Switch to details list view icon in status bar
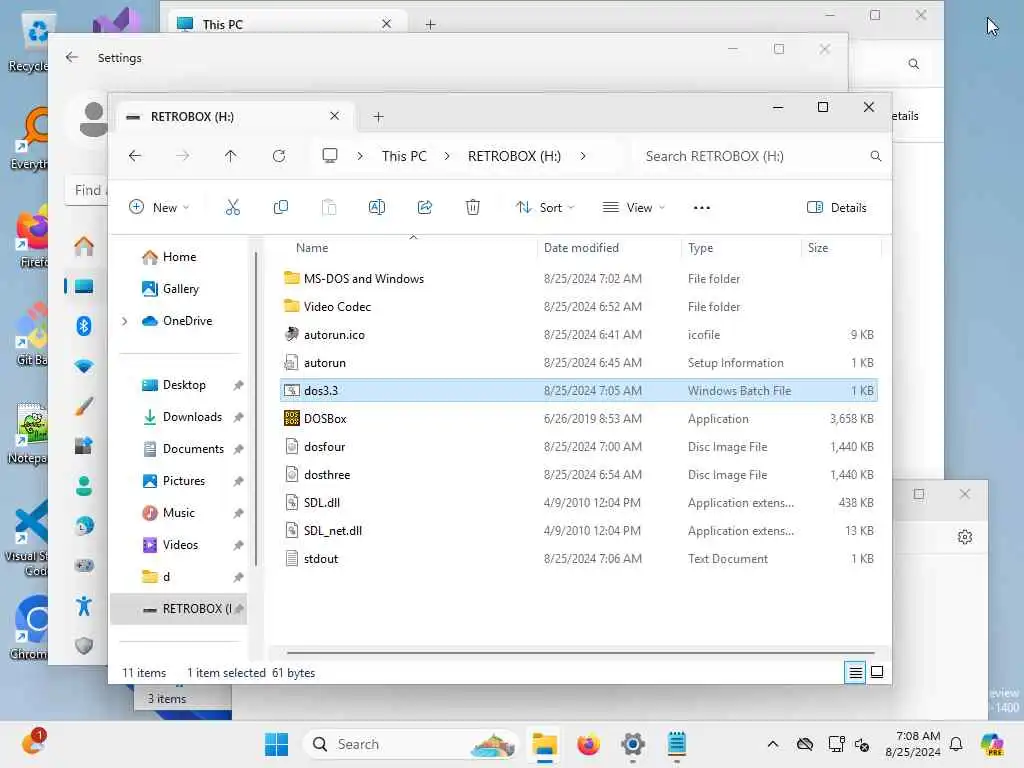1024x768 pixels. click(x=855, y=672)
